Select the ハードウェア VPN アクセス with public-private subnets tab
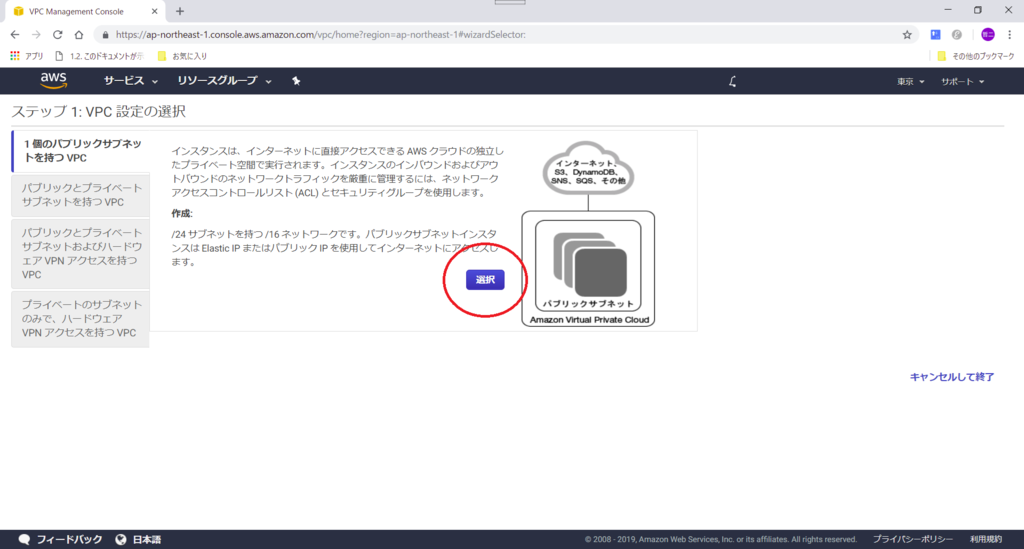 pyautogui.click(x=81, y=253)
